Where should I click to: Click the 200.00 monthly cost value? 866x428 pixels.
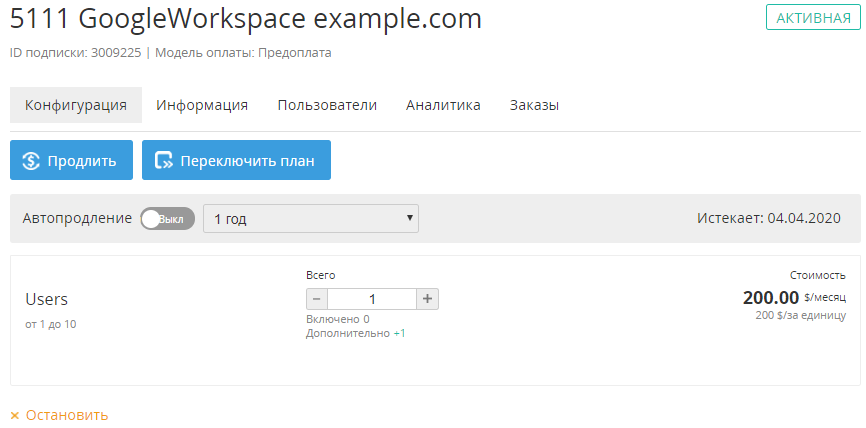click(770, 297)
